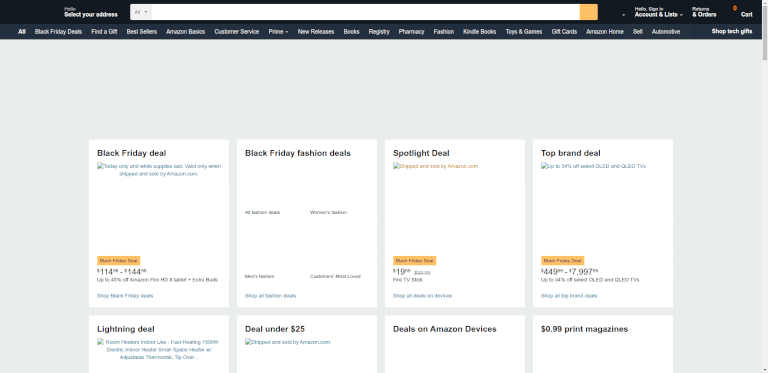
Task: Open the Cart
Action: (742, 12)
